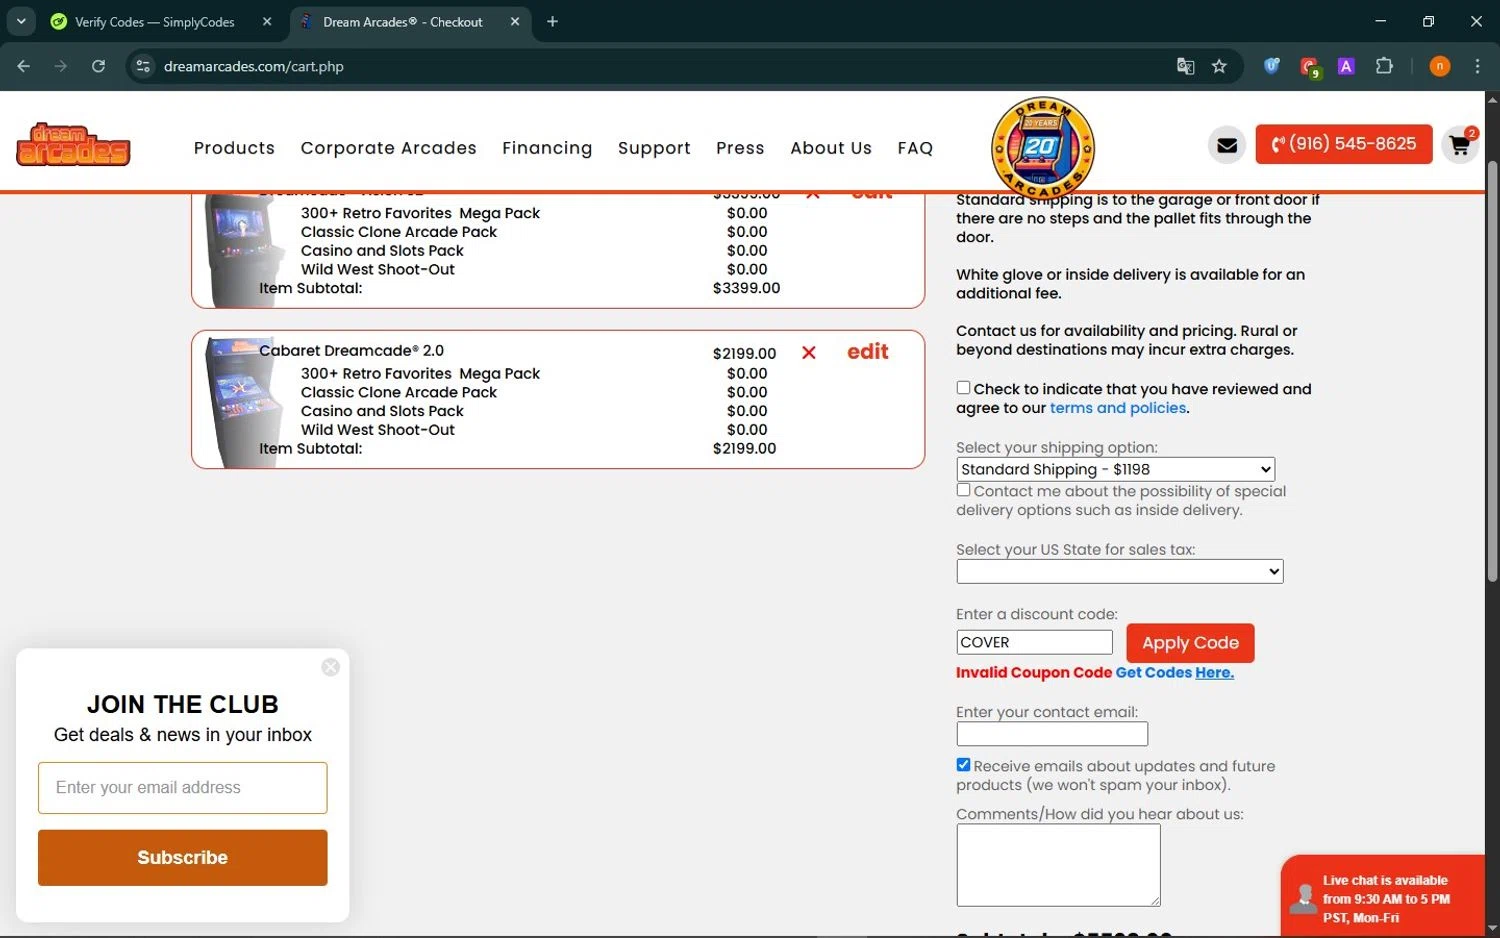This screenshot has height=938, width=1500.
Task: Click the comments text area
Action: (x=1058, y=865)
